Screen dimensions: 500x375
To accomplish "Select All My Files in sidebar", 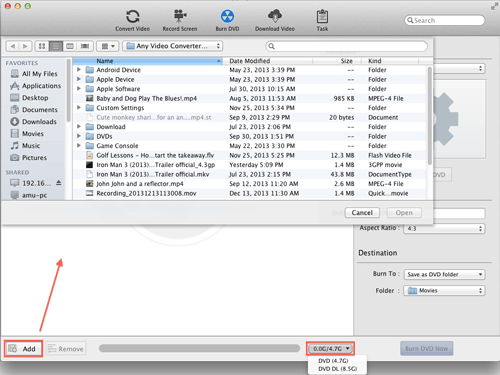I will (x=34, y=74).
